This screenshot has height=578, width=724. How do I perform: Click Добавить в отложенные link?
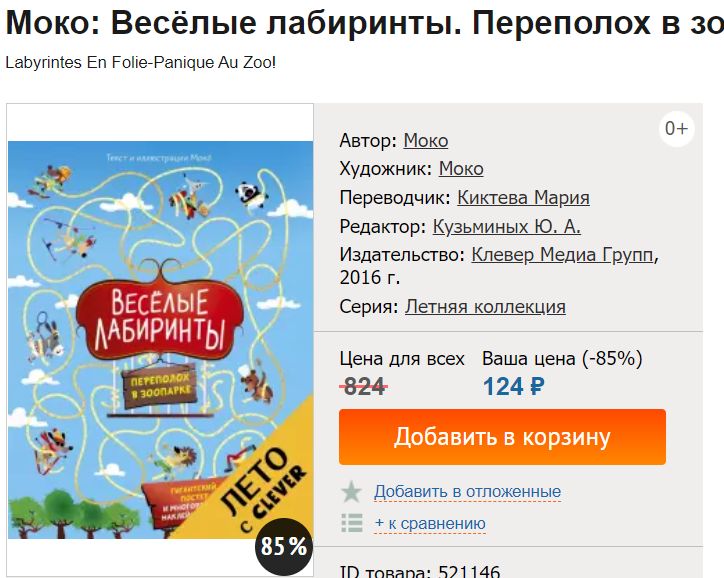click(467, 492)
